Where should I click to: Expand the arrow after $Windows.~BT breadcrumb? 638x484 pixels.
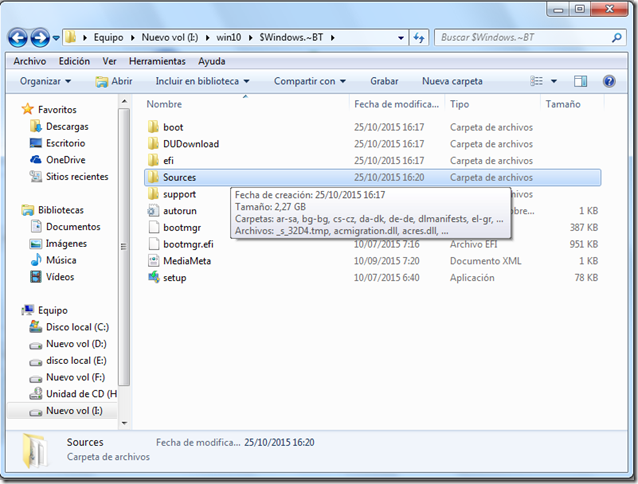point(332,38)
